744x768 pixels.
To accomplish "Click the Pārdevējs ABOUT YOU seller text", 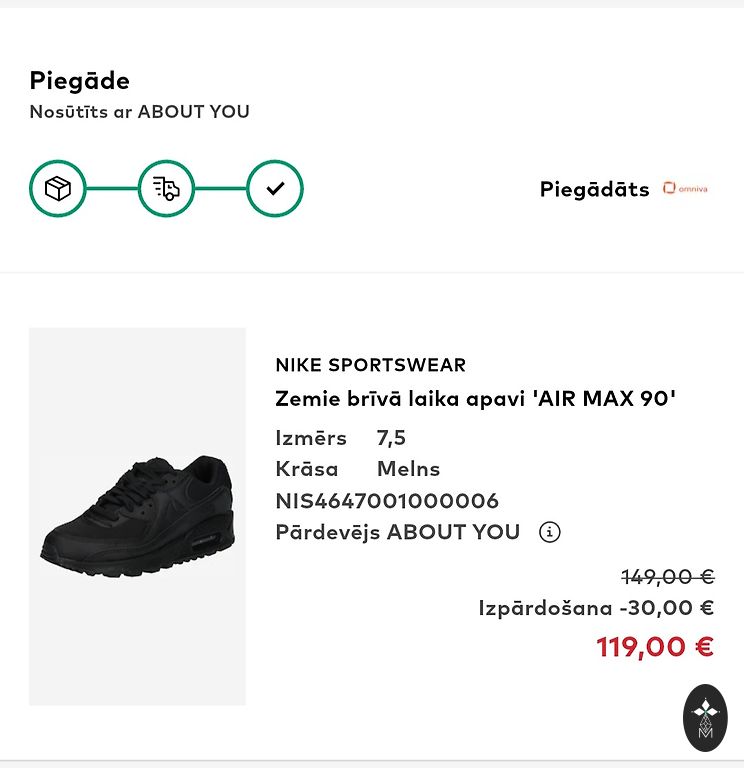I will click(x=397, y=532).
